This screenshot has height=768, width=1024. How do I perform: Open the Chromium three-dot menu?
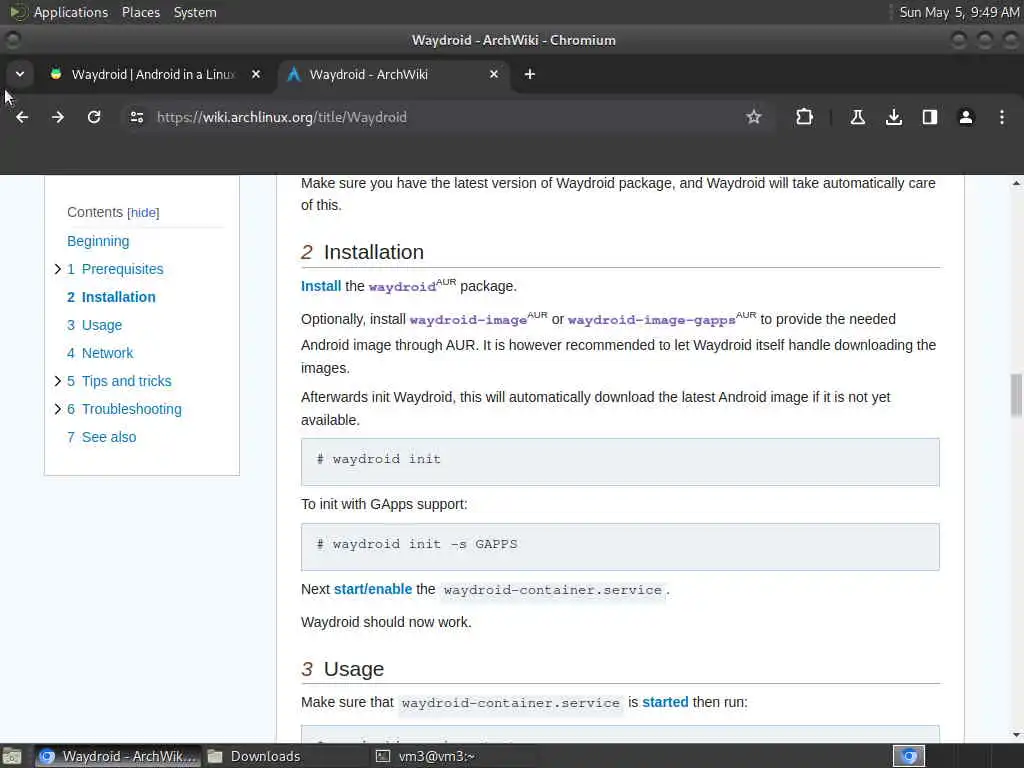1002,117
